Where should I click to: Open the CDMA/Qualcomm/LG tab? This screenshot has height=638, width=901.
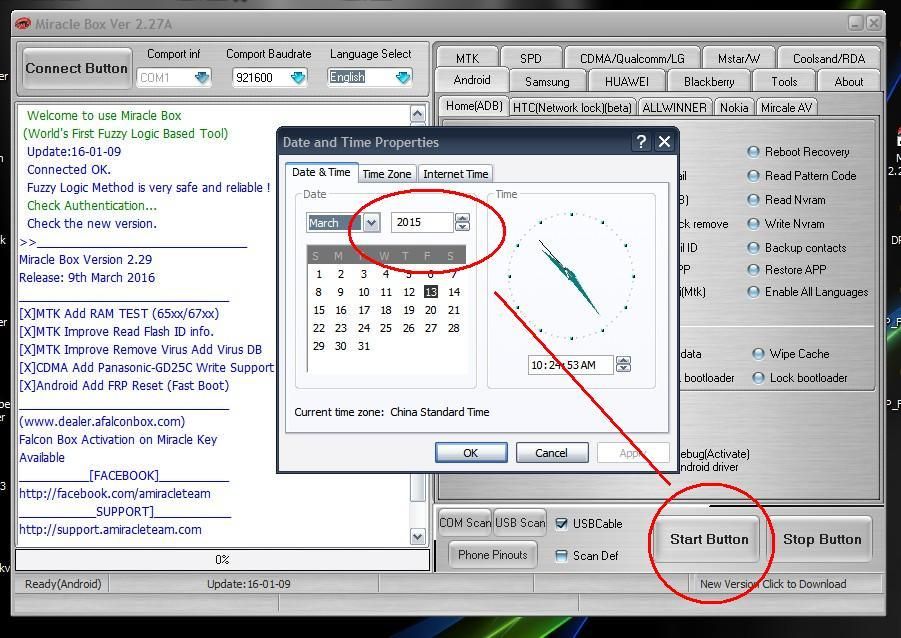coord(632,58)
